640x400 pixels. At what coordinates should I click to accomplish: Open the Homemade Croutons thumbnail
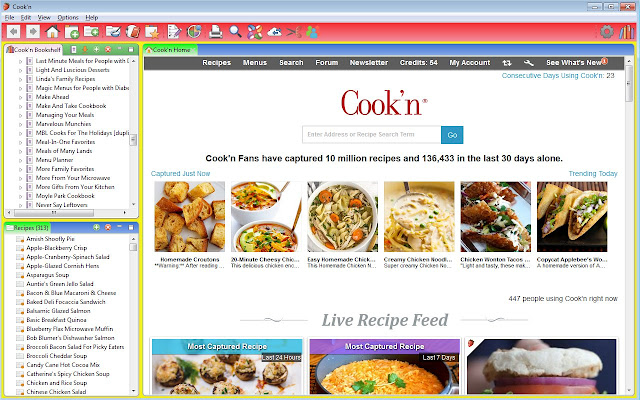(x=189, y=217)
